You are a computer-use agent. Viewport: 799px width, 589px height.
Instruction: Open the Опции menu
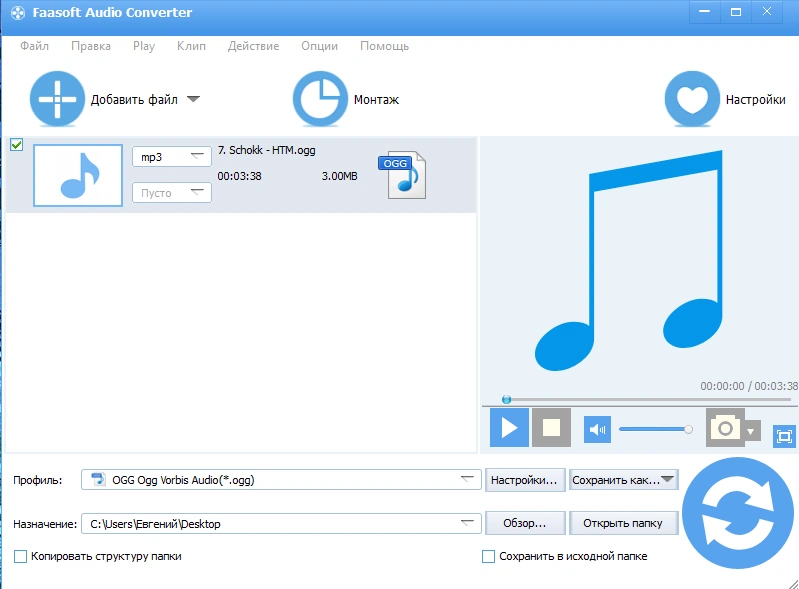pyautogui.click(x=319, y=46)
